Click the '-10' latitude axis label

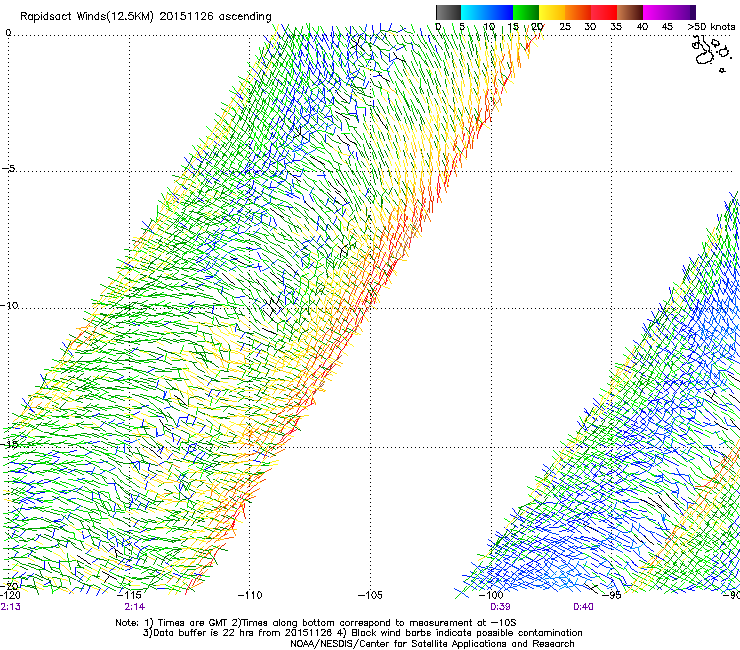(9, 305)
